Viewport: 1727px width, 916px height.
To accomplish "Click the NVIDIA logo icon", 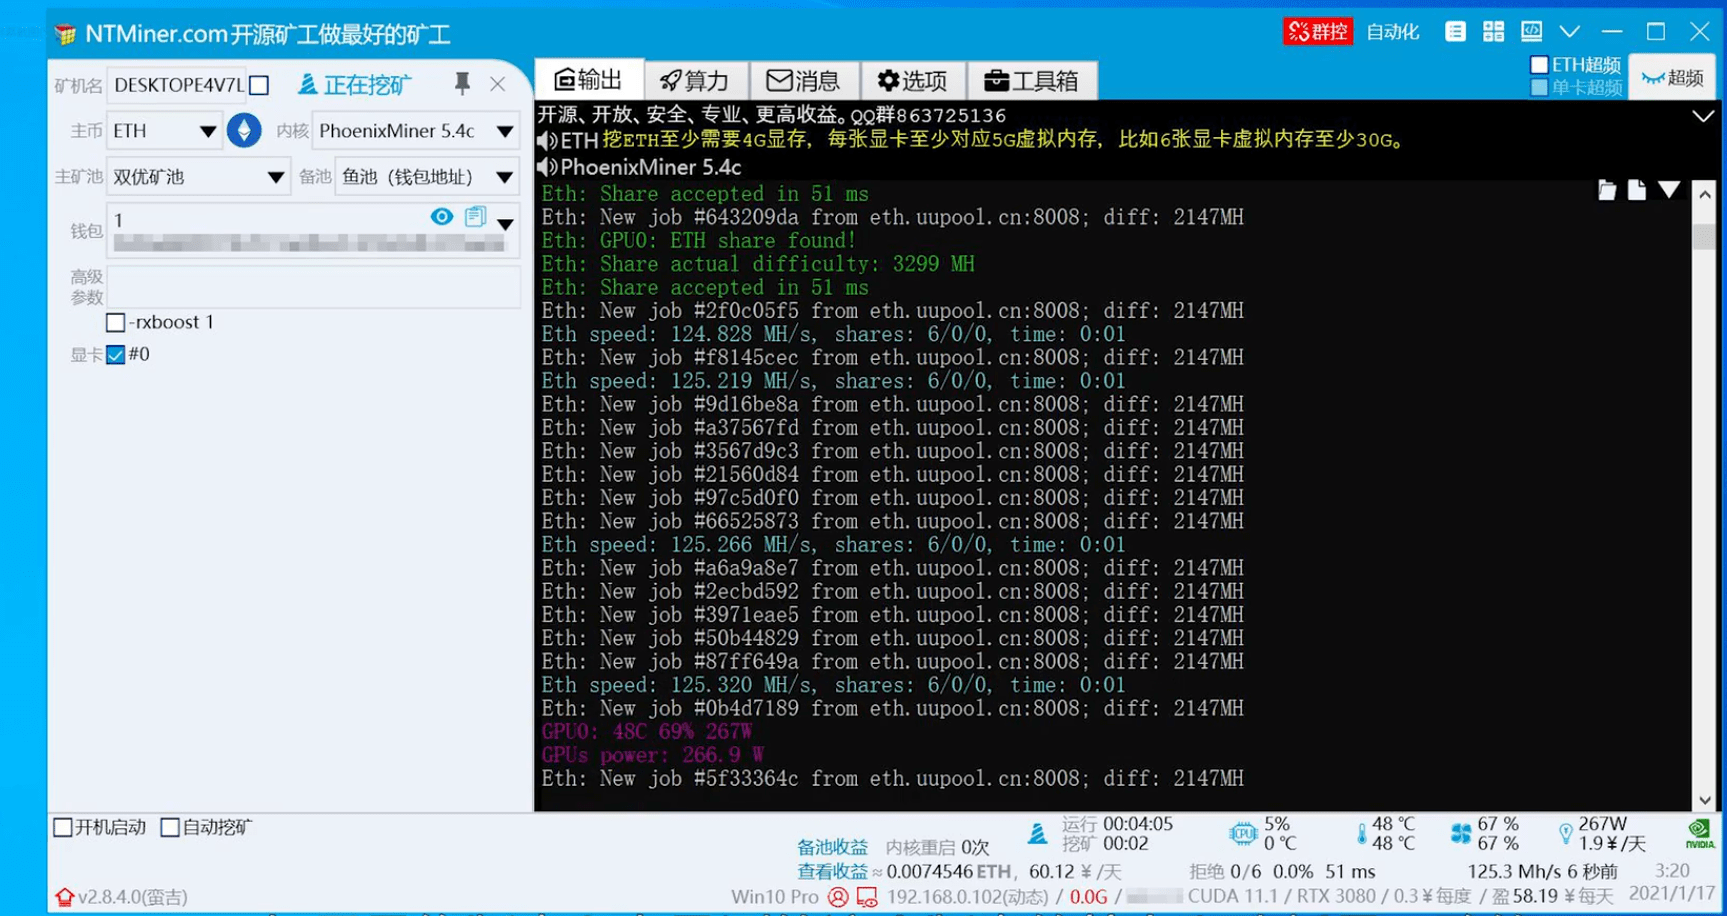I will tap(1699, 834).
